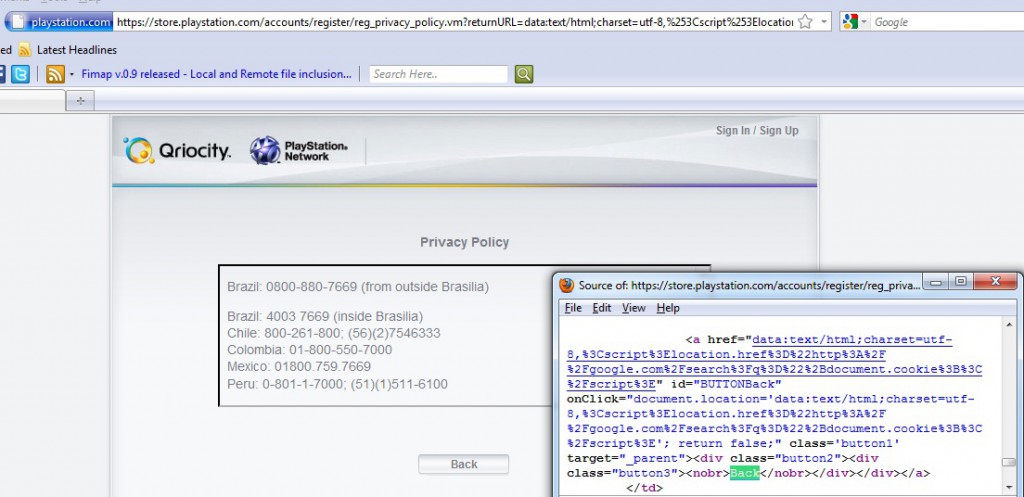
Task: Click the green magnifier search button
Action: (524, 74)
